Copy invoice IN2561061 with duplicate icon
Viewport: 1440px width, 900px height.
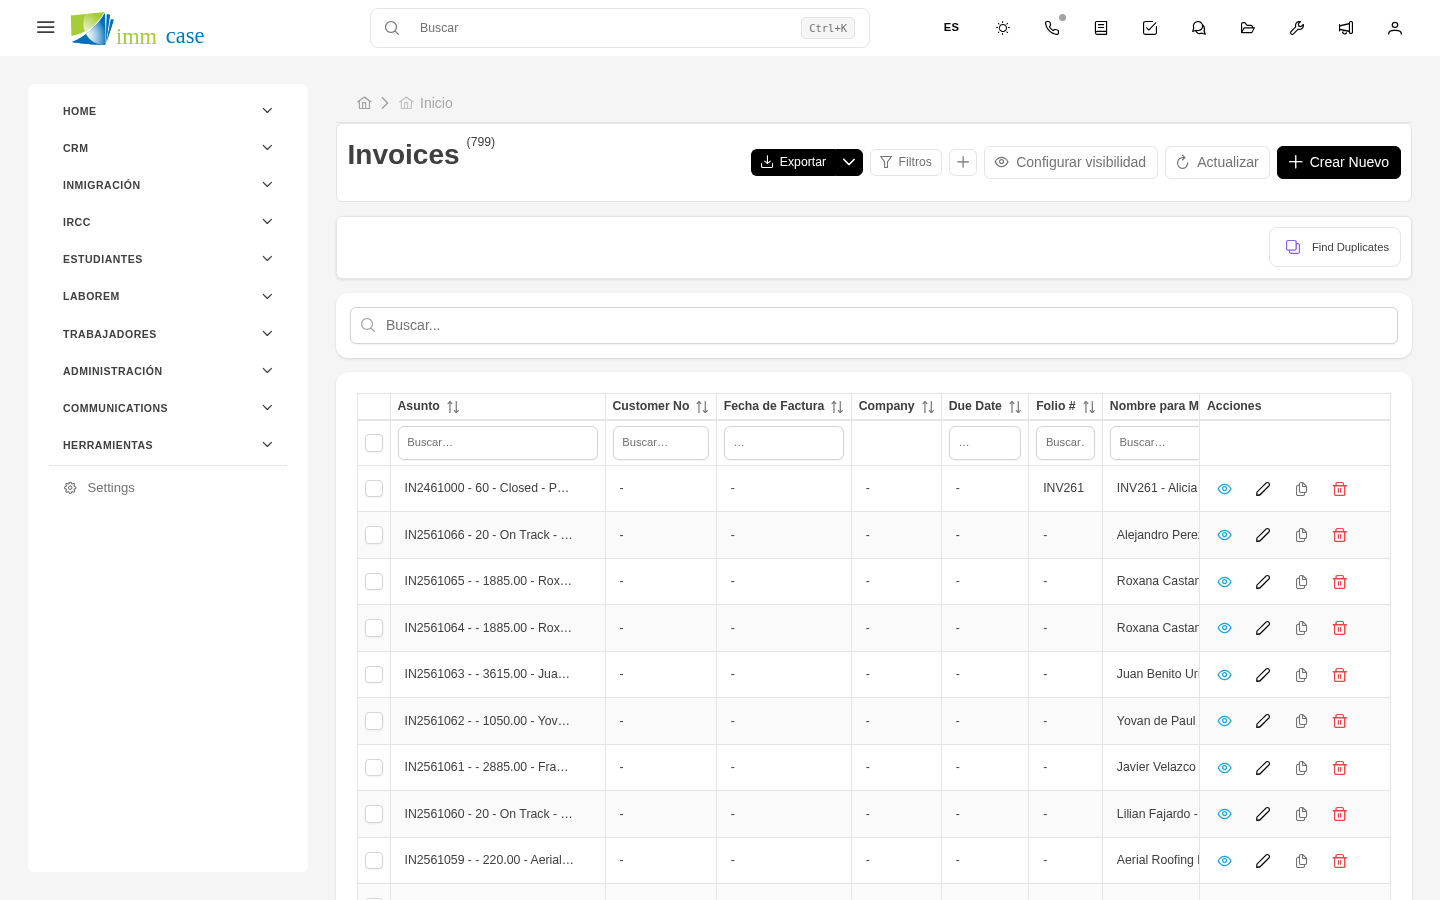pyautogui.click(x=1301, y=768)
